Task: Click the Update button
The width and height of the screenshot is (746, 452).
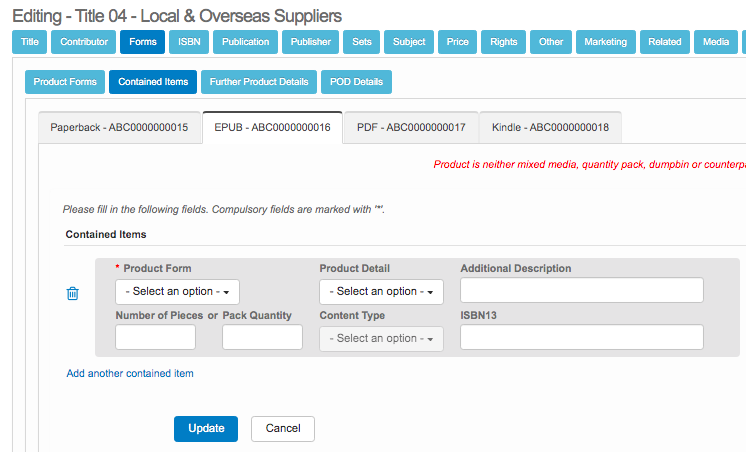Action: (206, 429)
